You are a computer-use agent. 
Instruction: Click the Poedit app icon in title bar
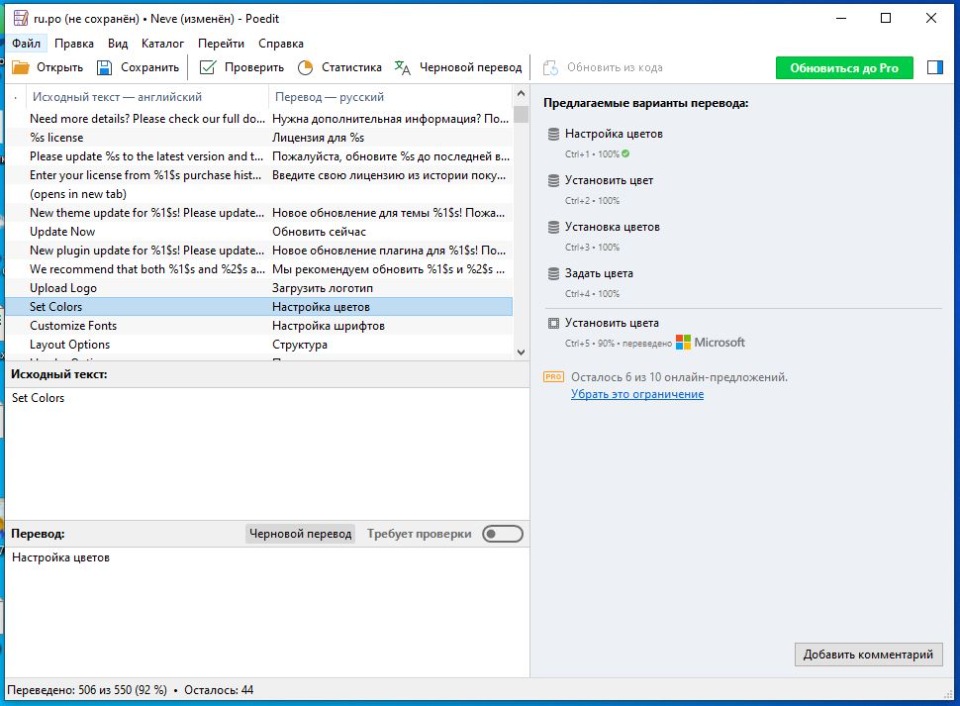click(19, 18)
